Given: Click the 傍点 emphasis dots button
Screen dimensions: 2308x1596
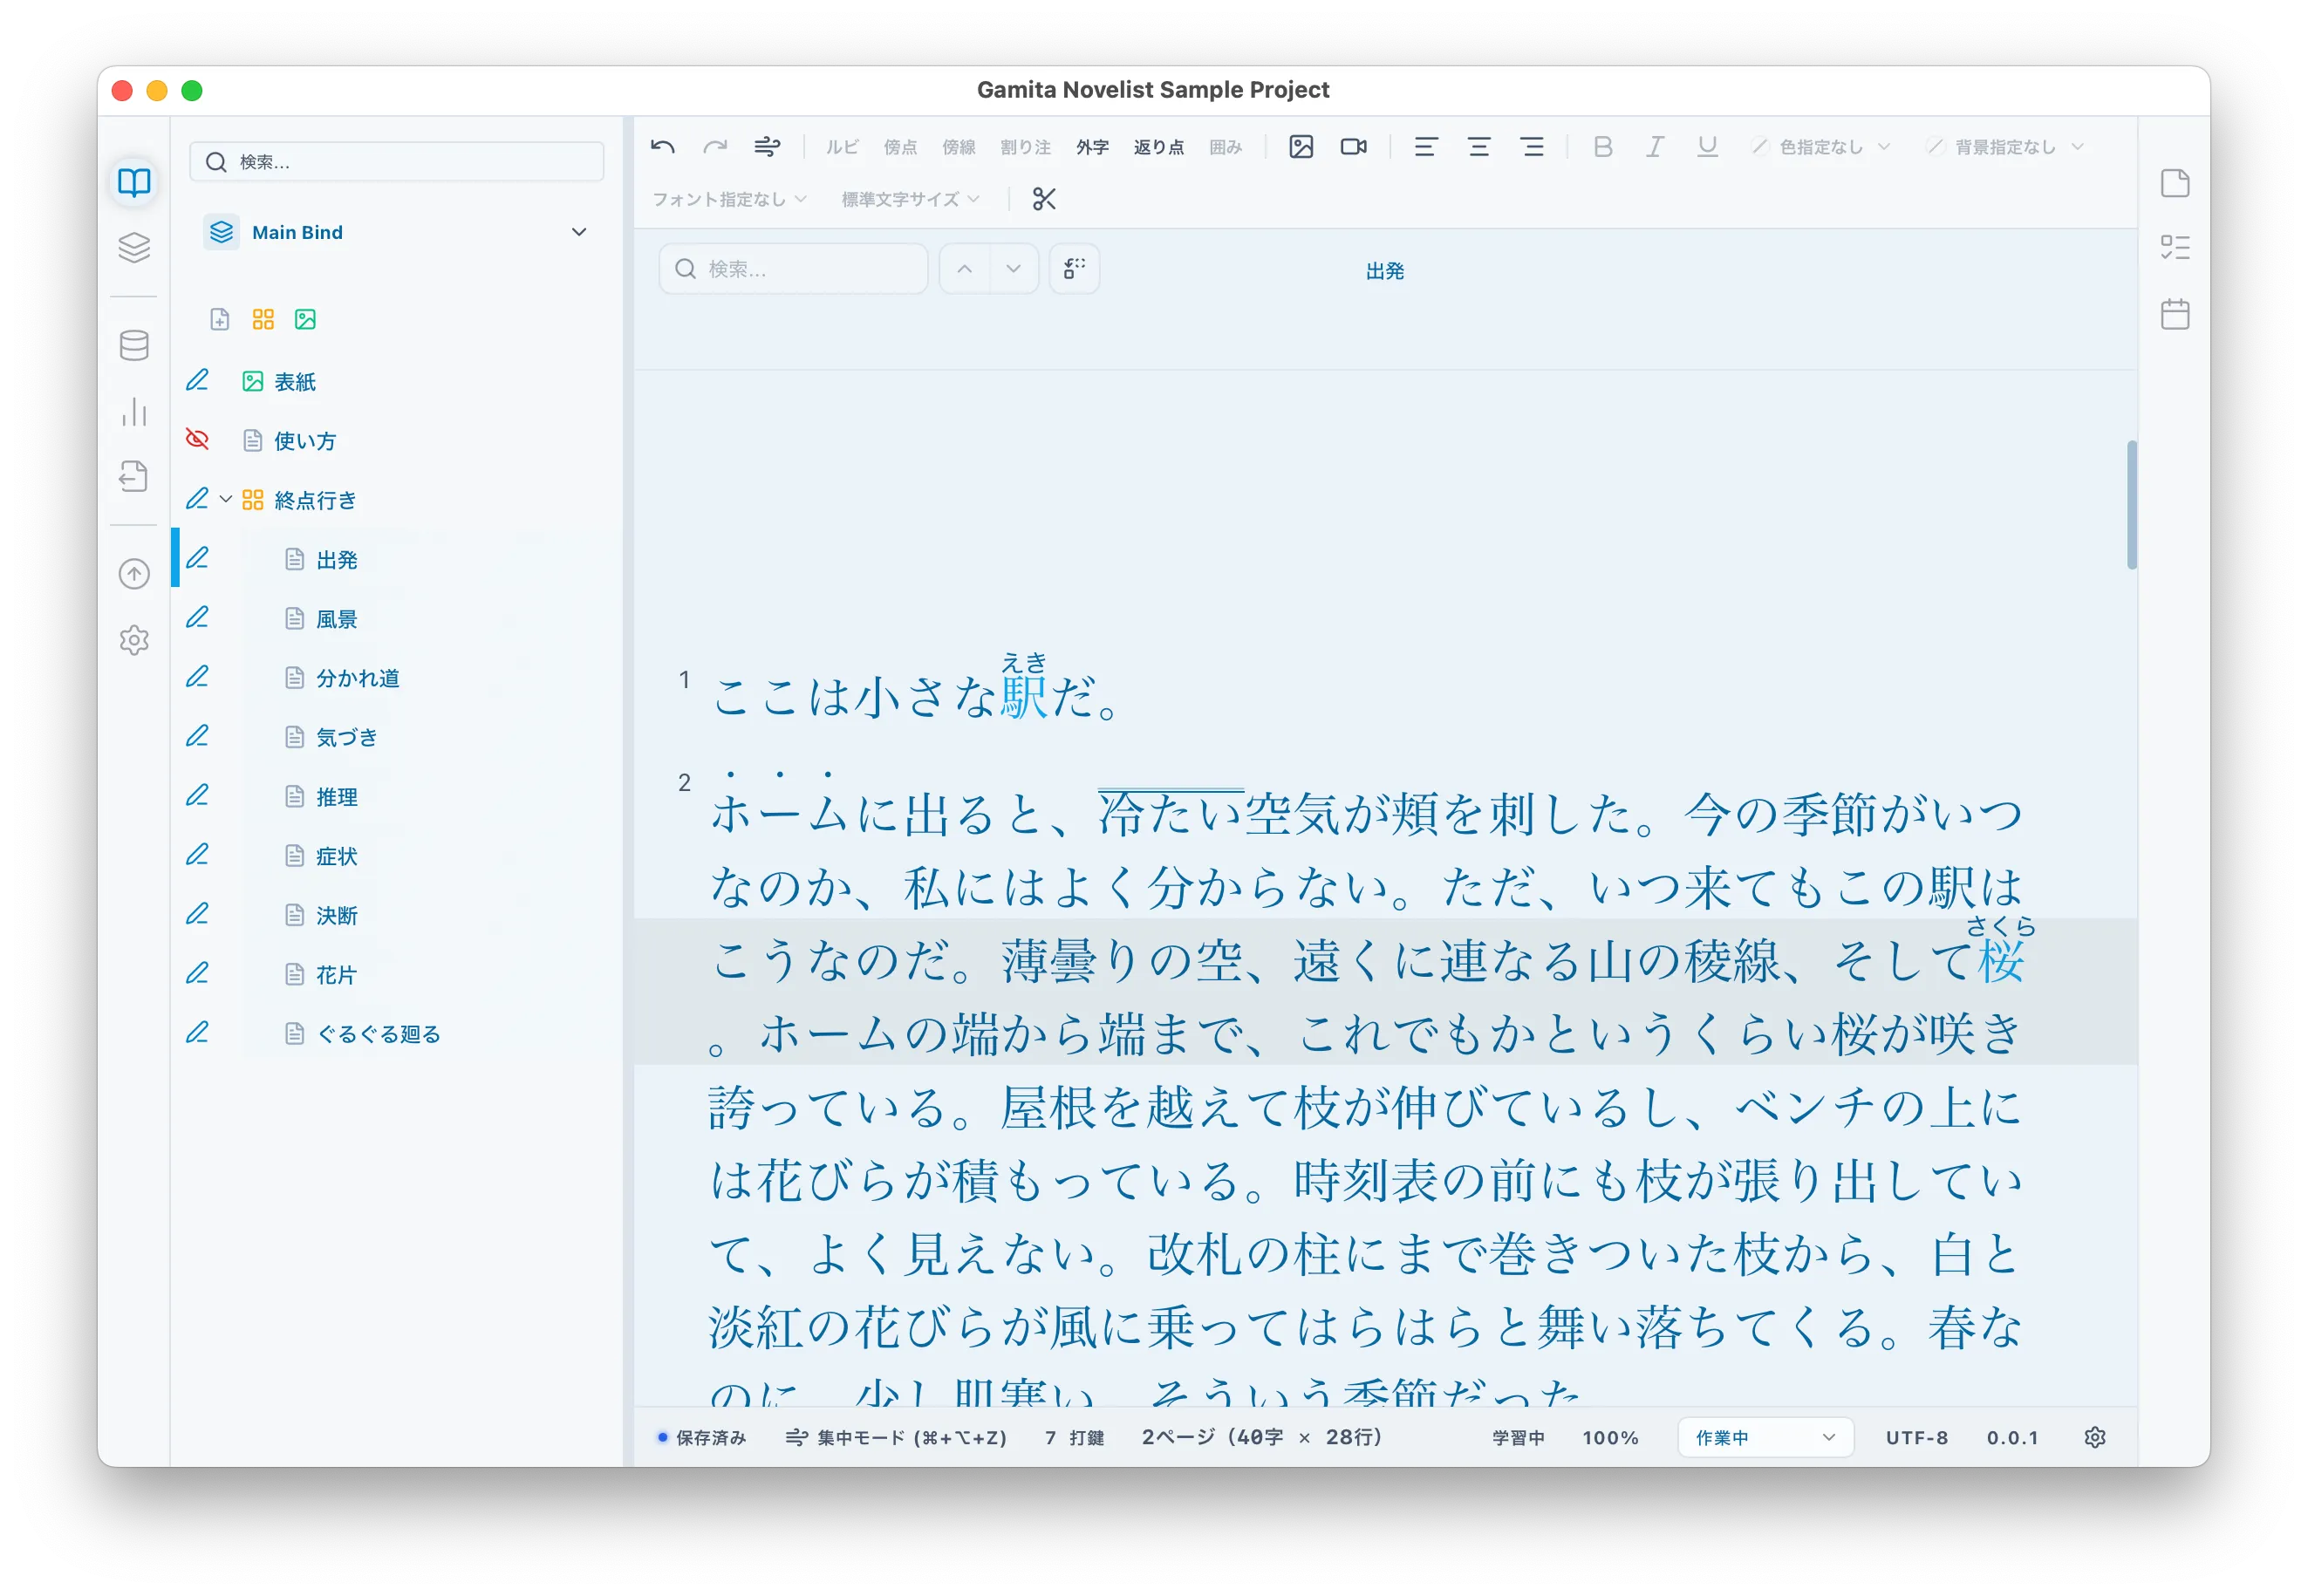Looking at the screenshot, I should 900,147.
